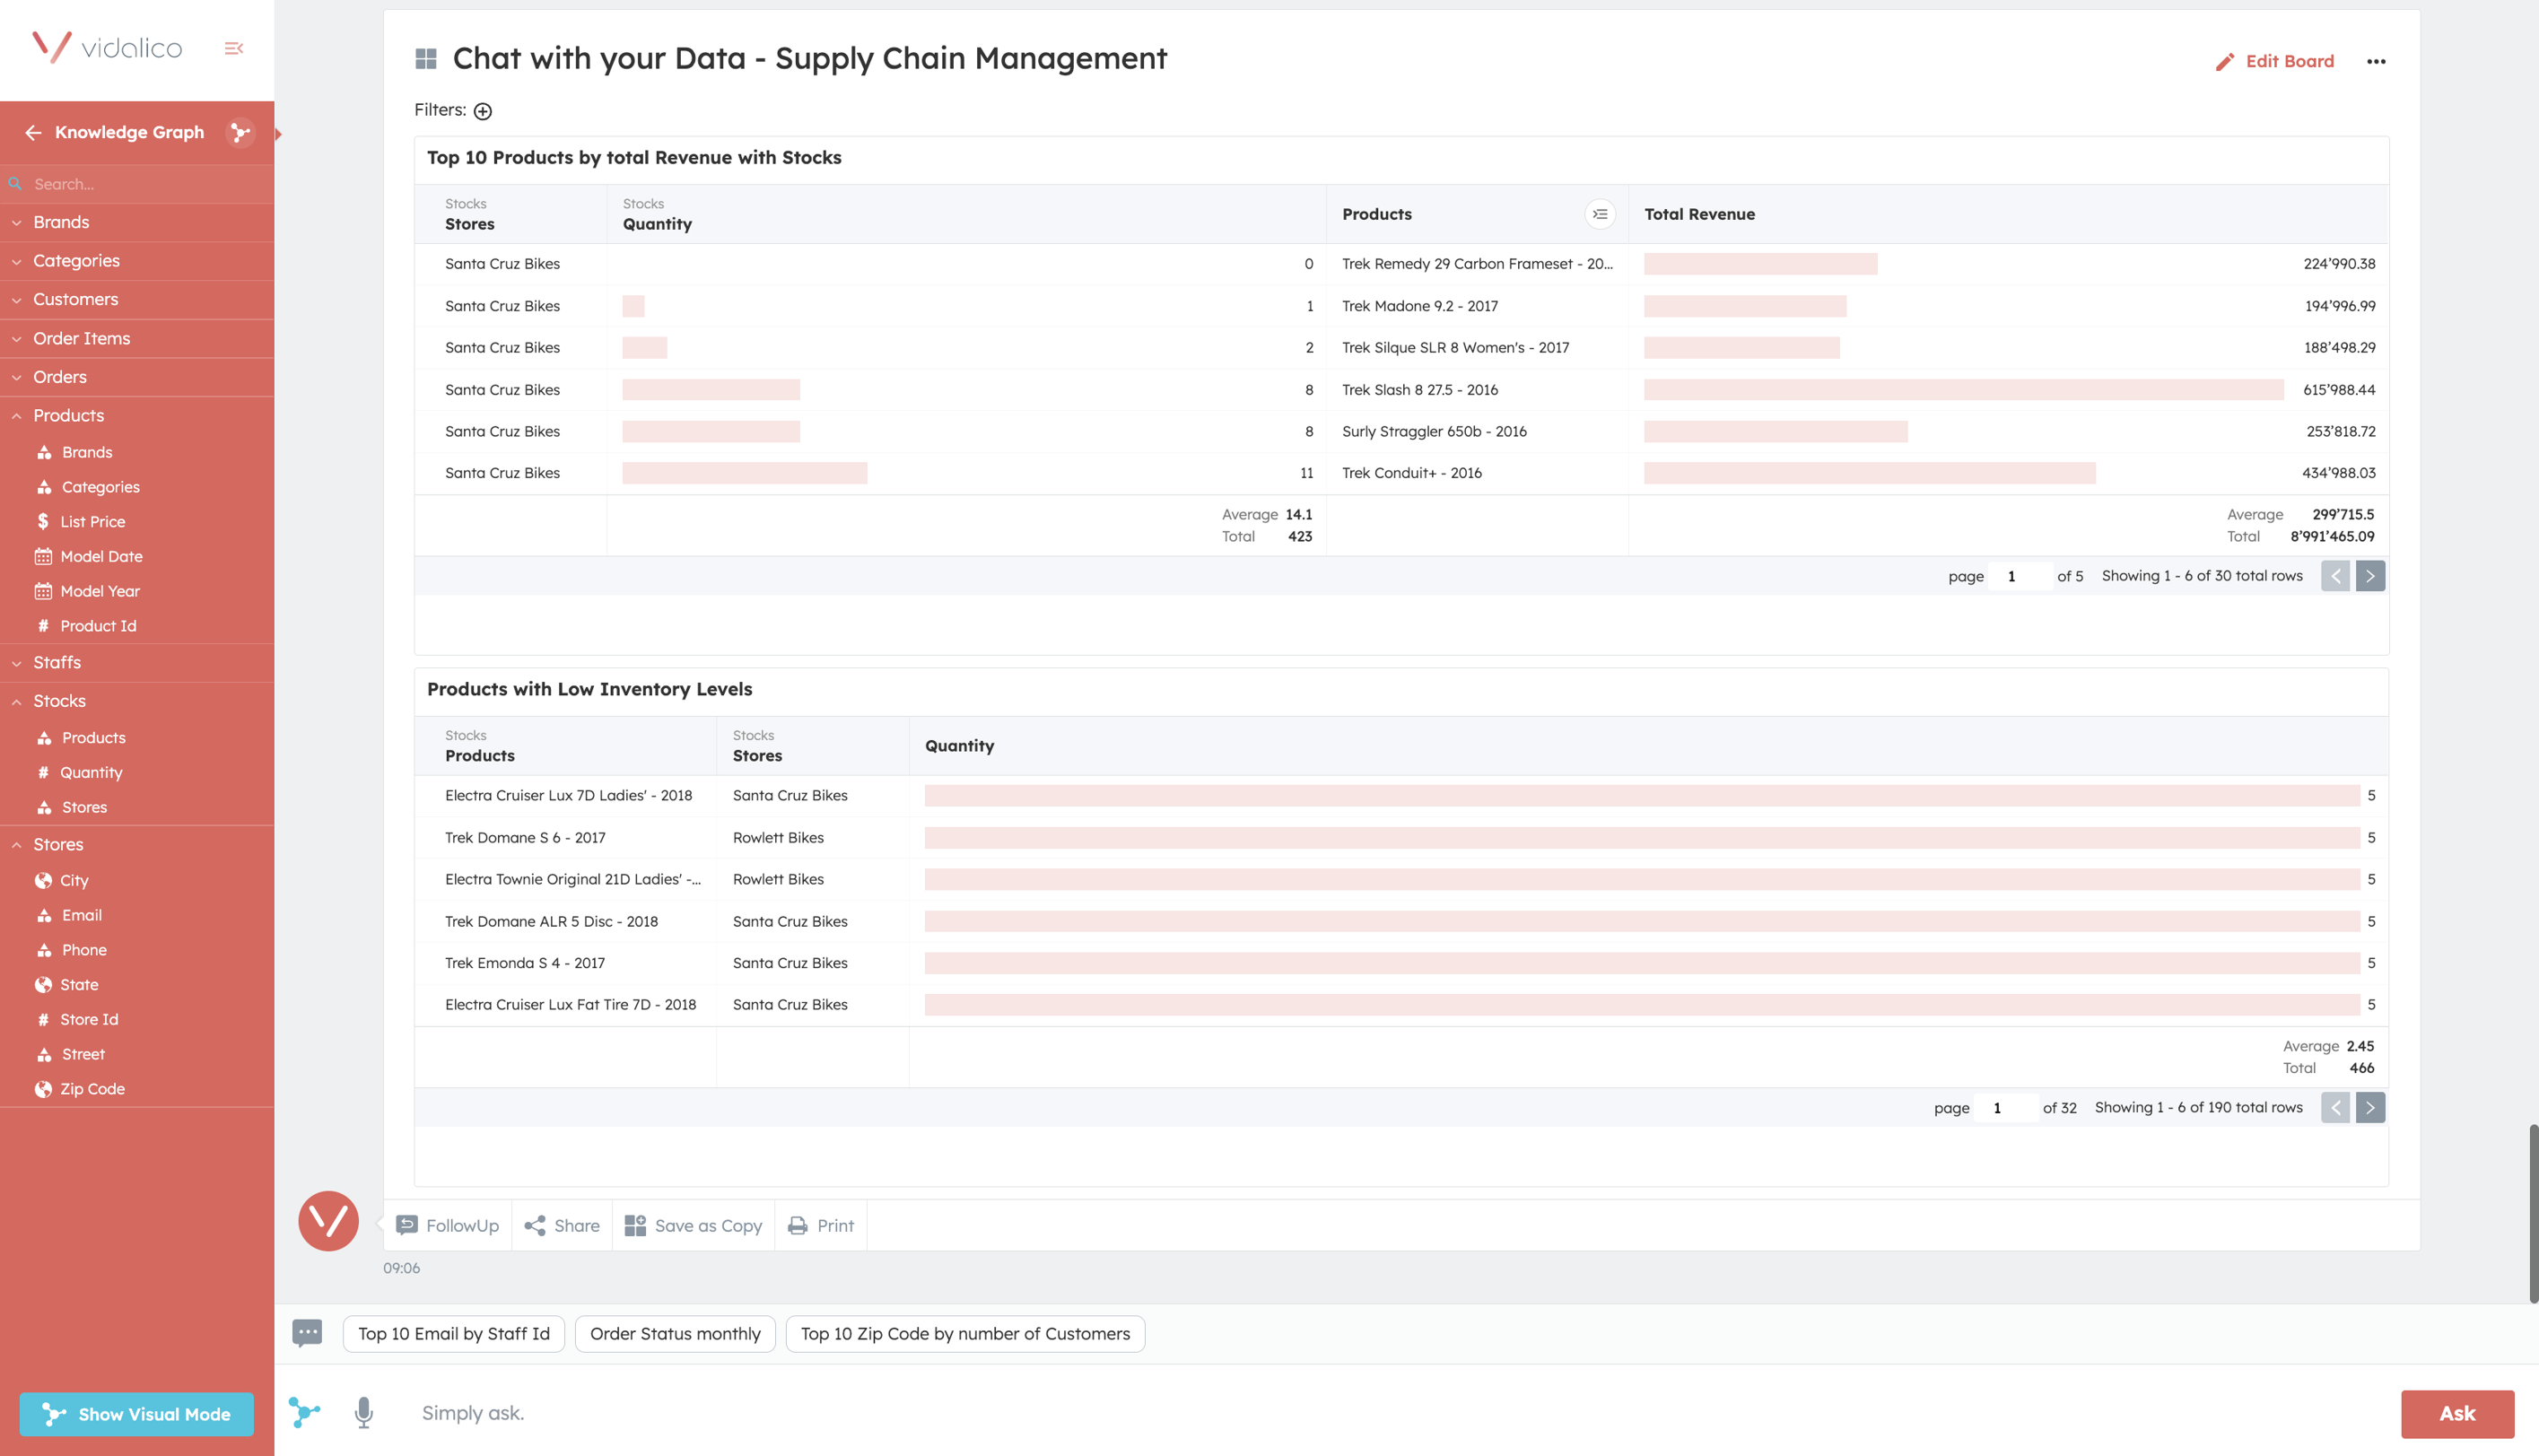
Task: Collapse the sidebar menu icon
Action: (x=233, y=48)
